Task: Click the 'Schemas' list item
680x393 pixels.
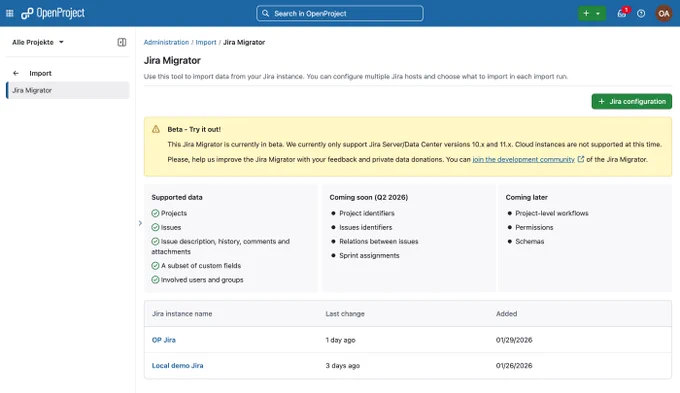Action: point(530,241)
